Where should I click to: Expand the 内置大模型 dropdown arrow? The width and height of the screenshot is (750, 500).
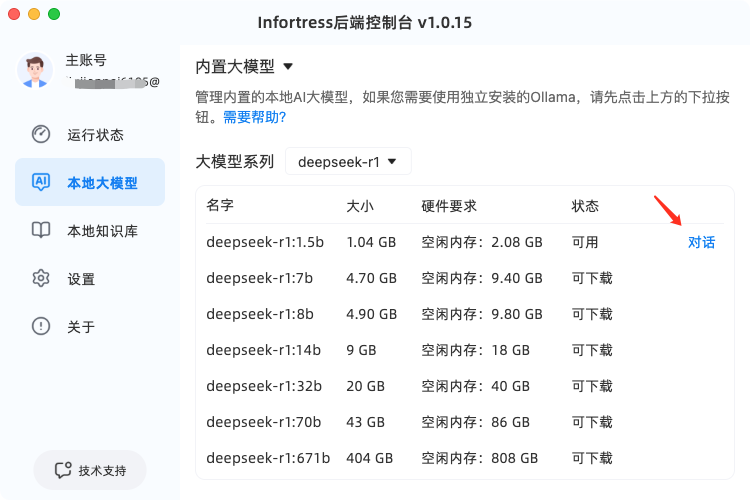(288, 67)
